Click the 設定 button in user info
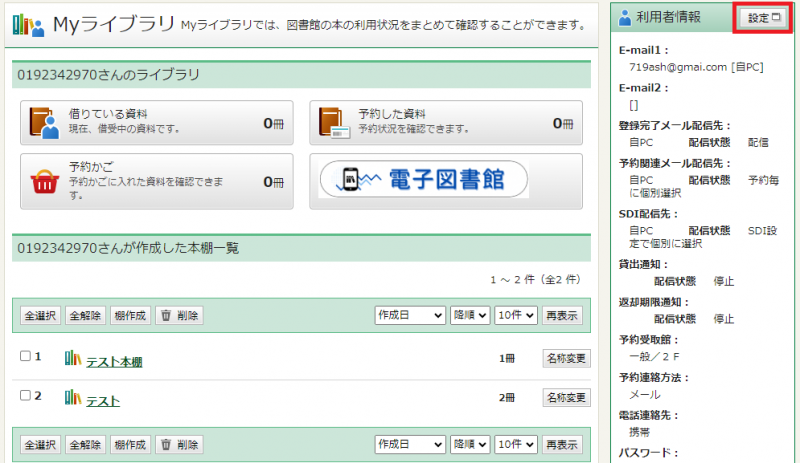Viewport: 800px width, 463px height. point(765,18)
